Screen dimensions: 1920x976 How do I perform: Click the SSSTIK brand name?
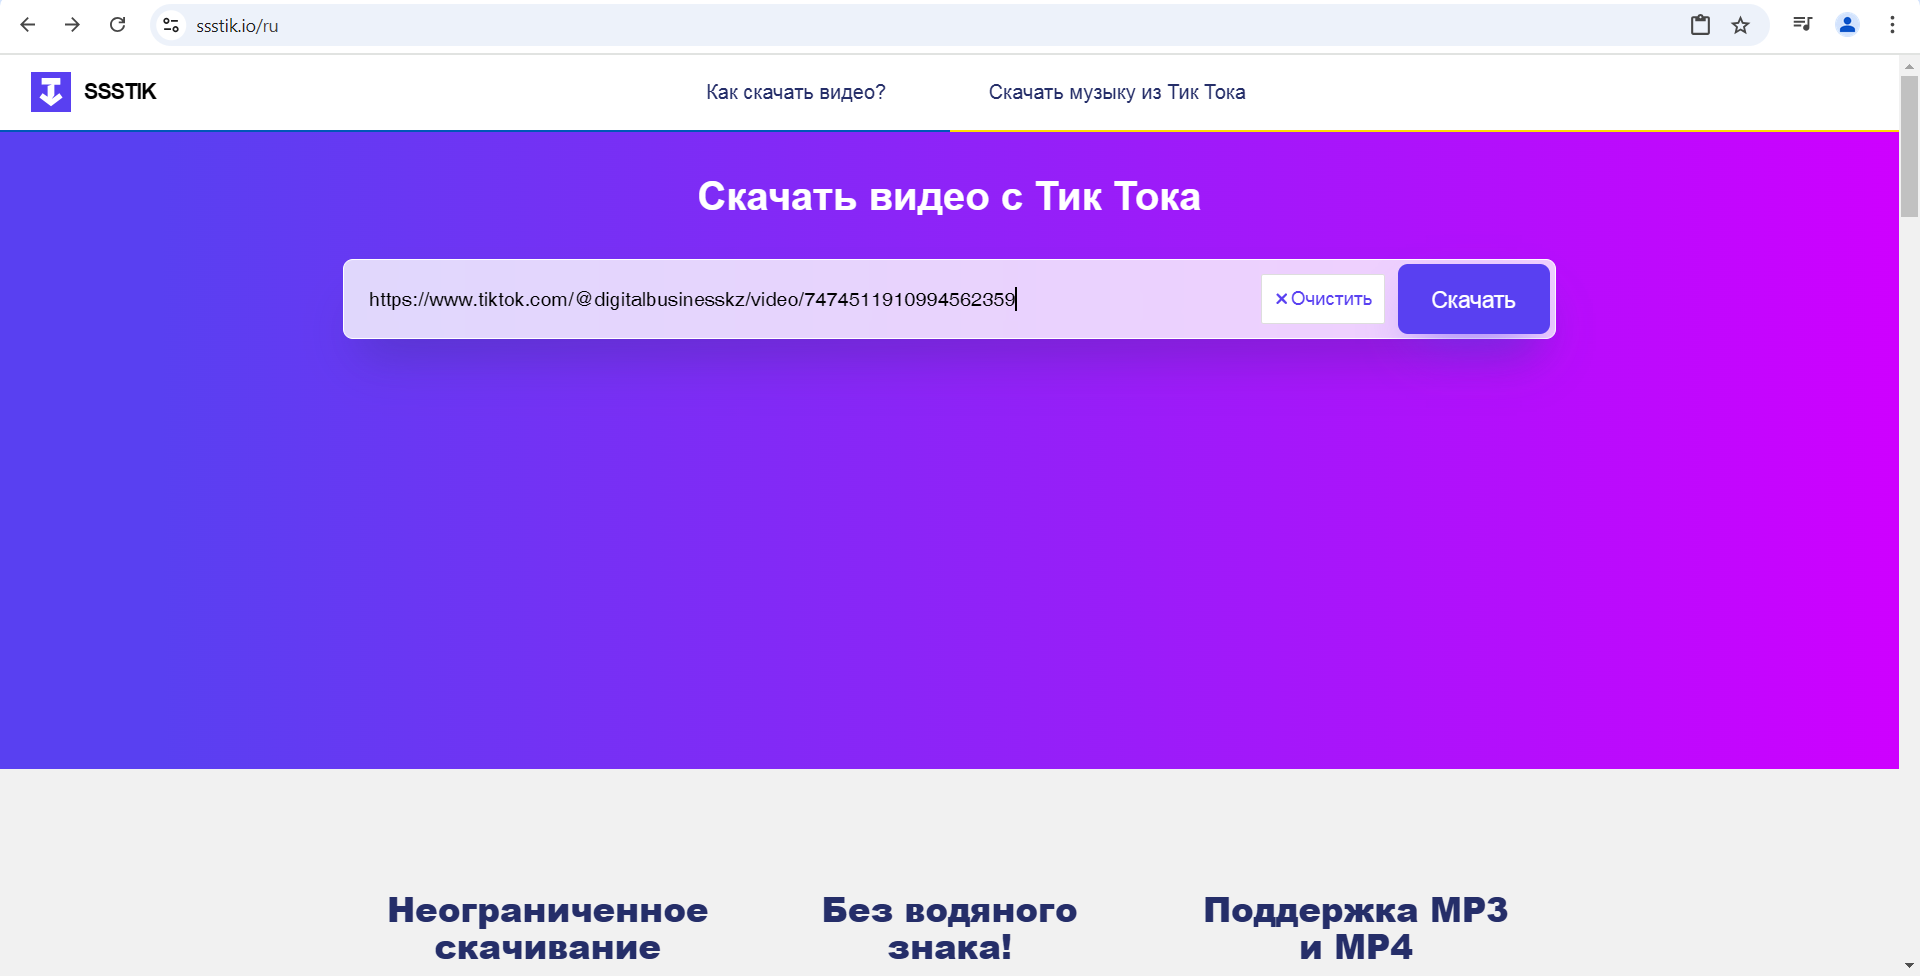[120, 92]
